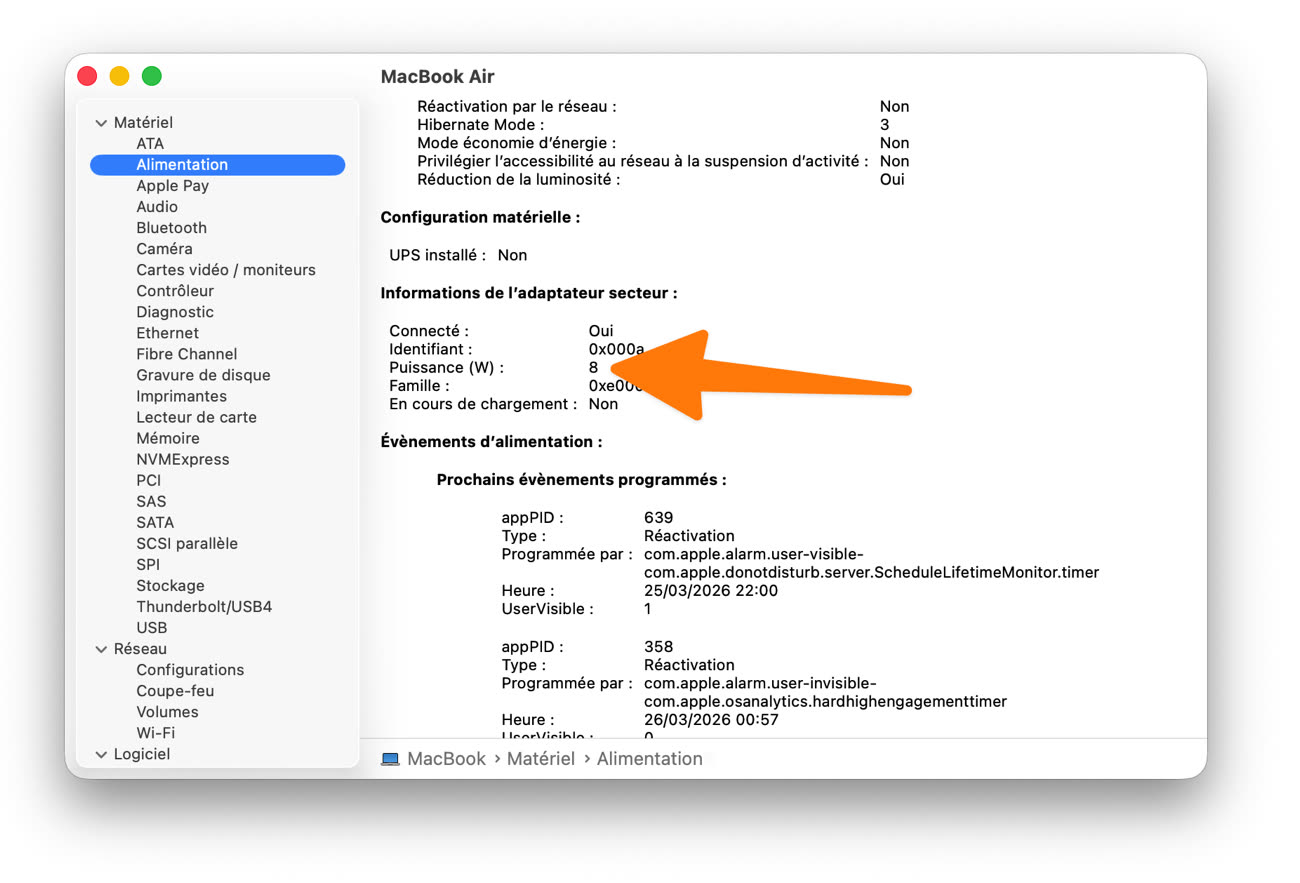Click the yellow minimize window button
Image resolution: width=1300 pixels, height=883 pixels.
119,76
